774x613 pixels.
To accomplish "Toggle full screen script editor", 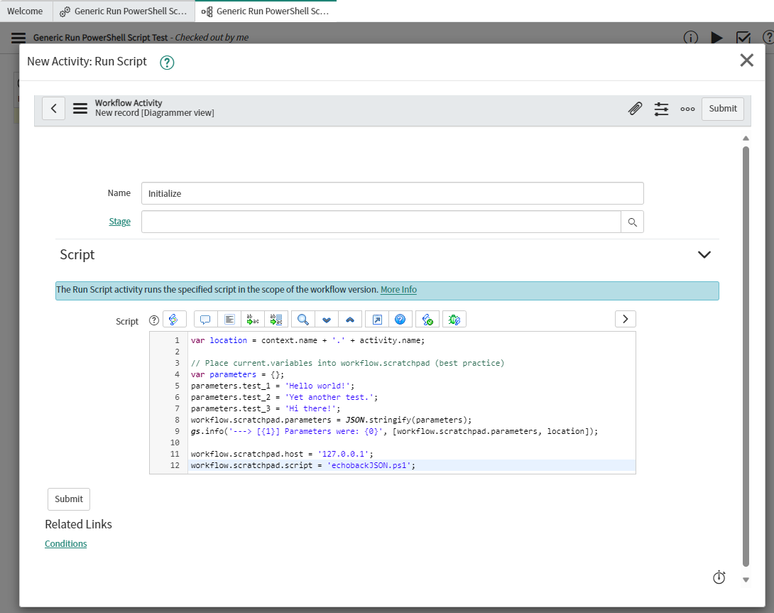I will tap(377, 319).
